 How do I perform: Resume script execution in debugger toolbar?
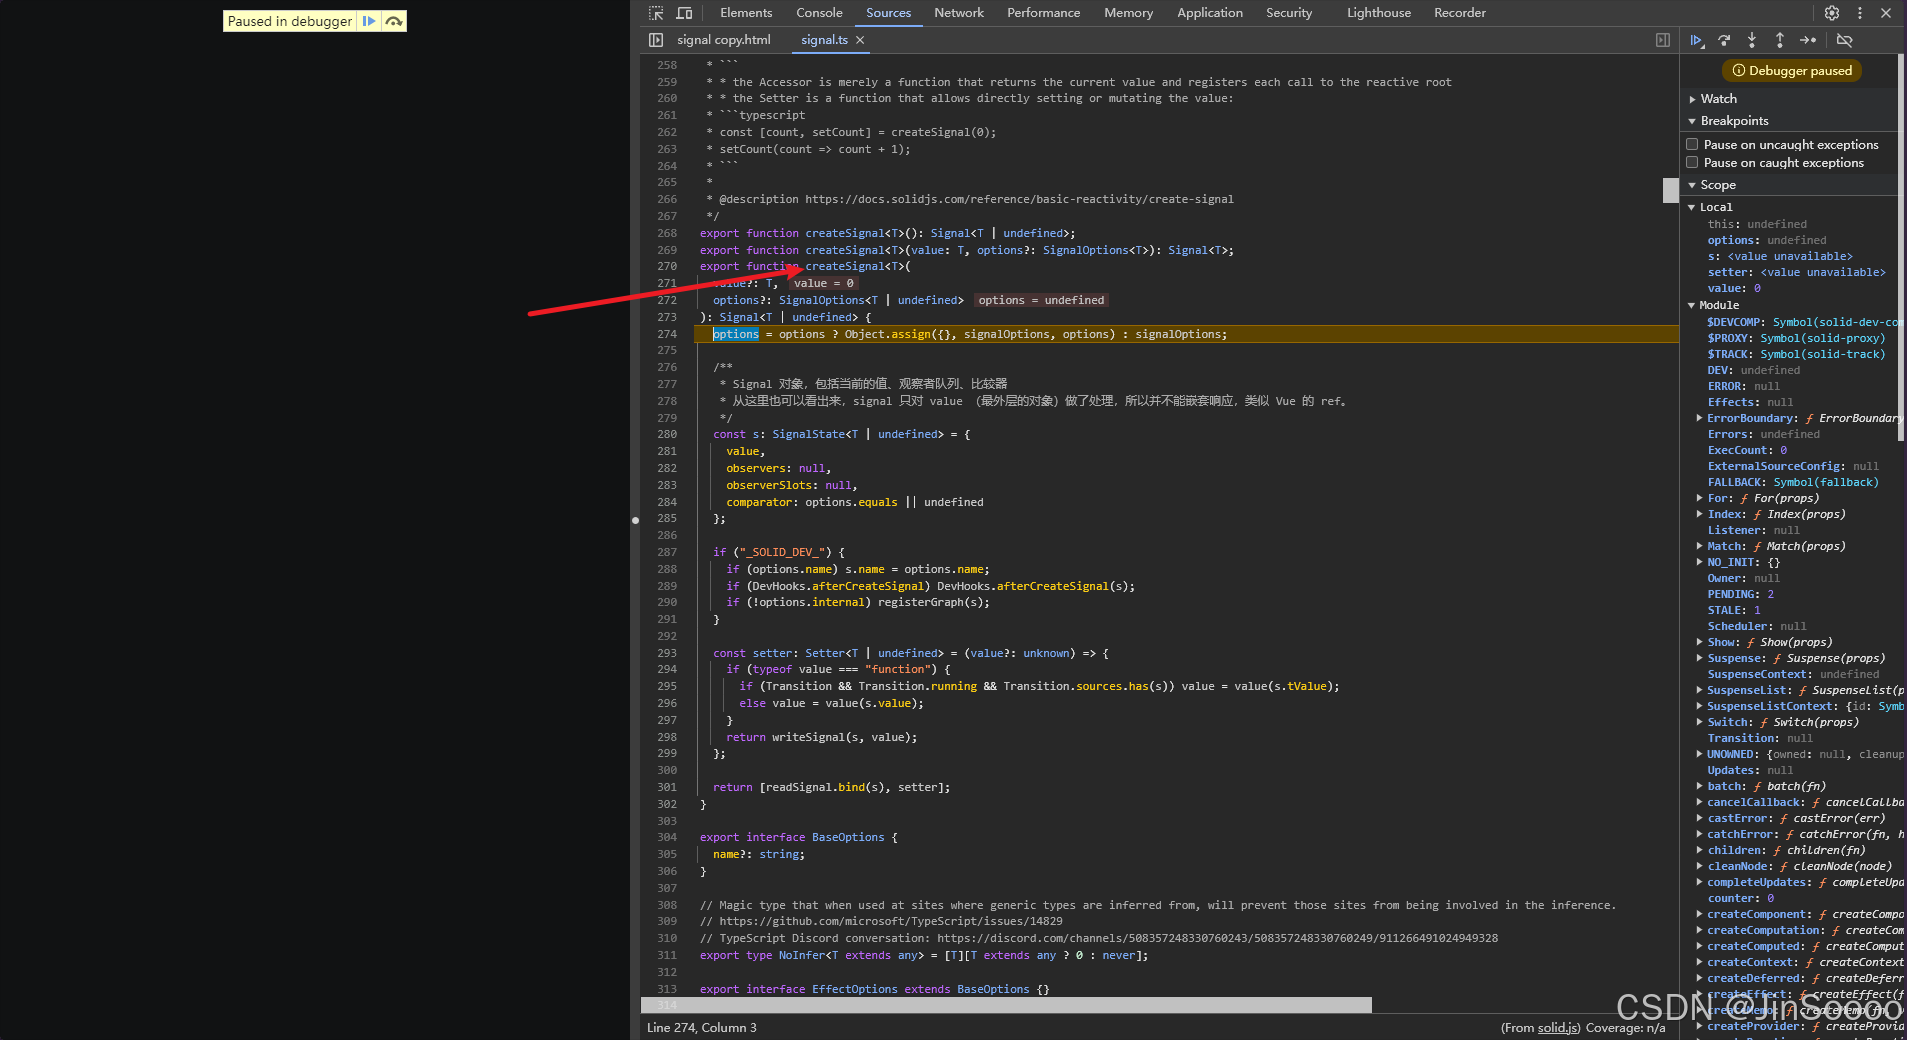click(1697, 40)
